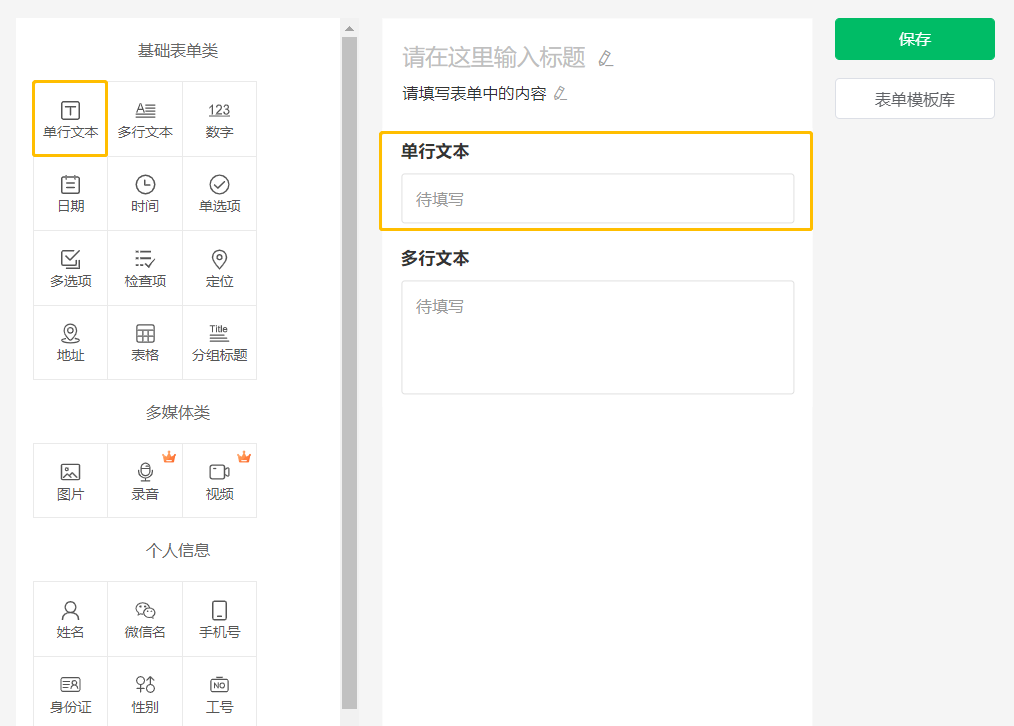Viewport: 1014px width, 726px height.
Task: Click the green 保存 save button
Action: 914,39
